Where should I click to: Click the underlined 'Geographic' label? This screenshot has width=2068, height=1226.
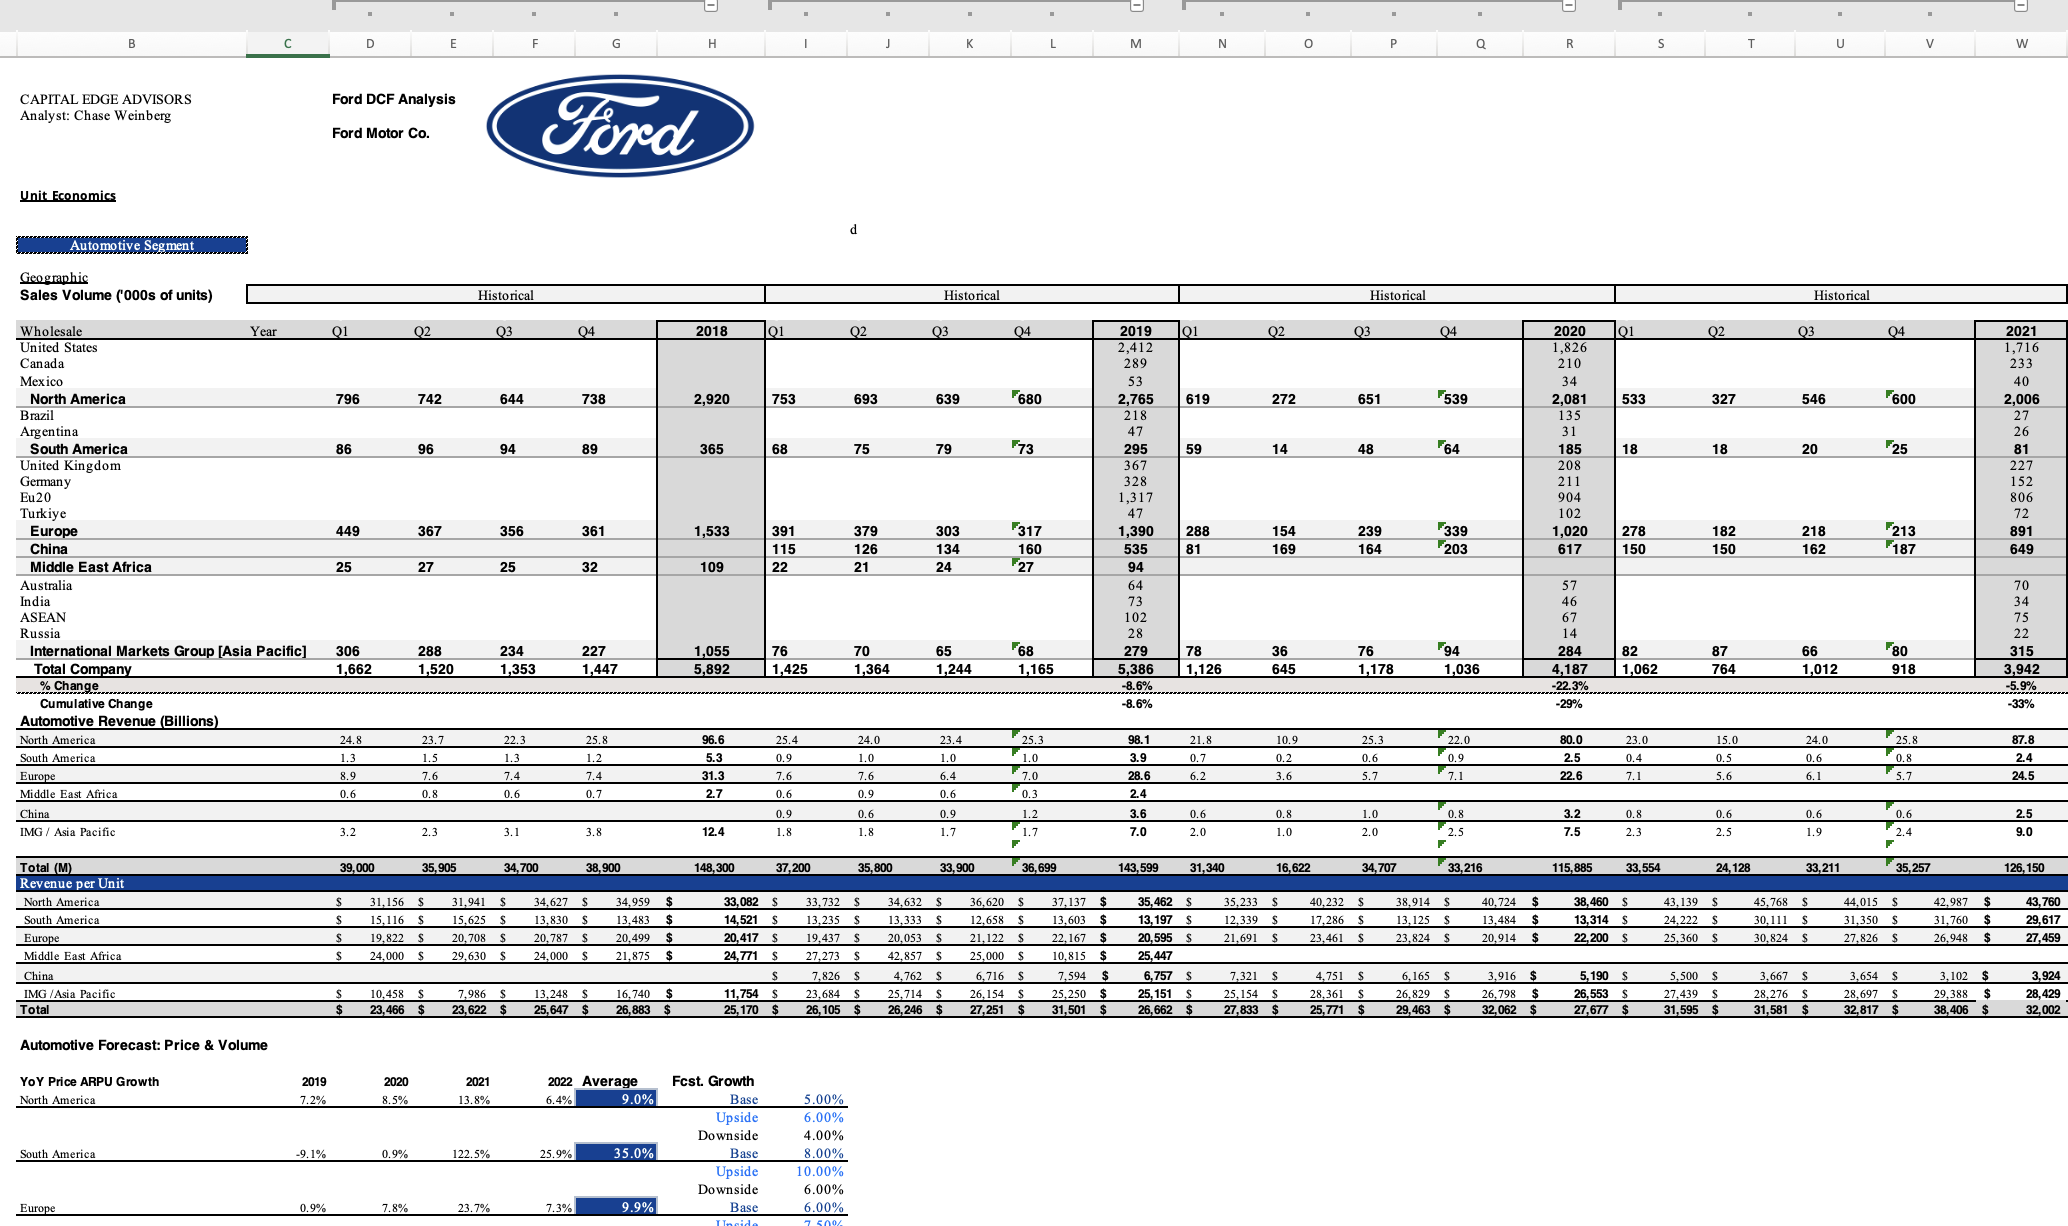click(54, 278)
